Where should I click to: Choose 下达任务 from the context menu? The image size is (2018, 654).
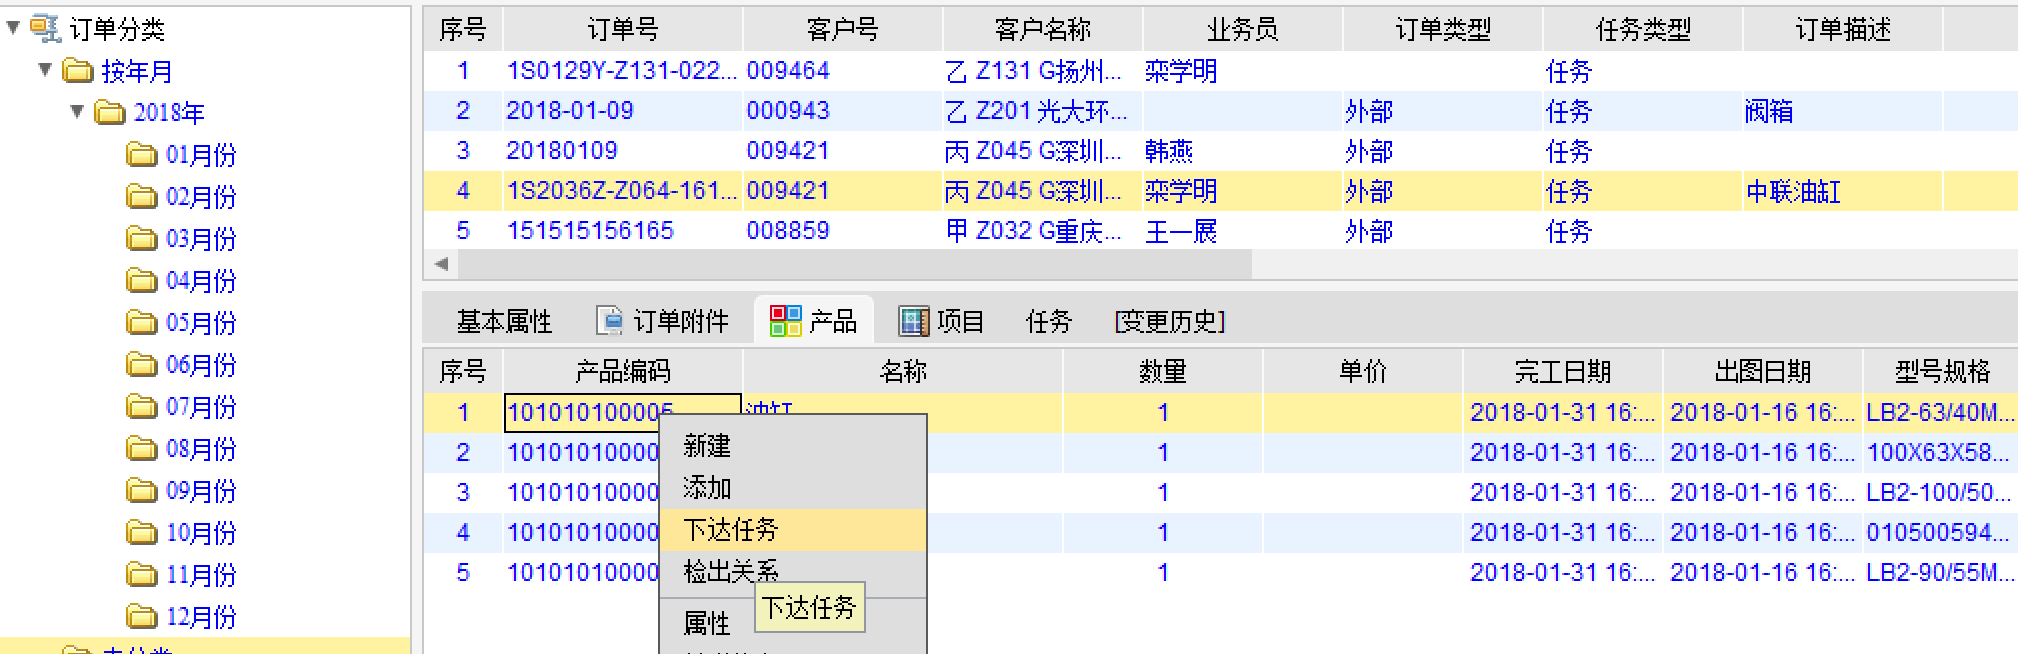(793, 530)
